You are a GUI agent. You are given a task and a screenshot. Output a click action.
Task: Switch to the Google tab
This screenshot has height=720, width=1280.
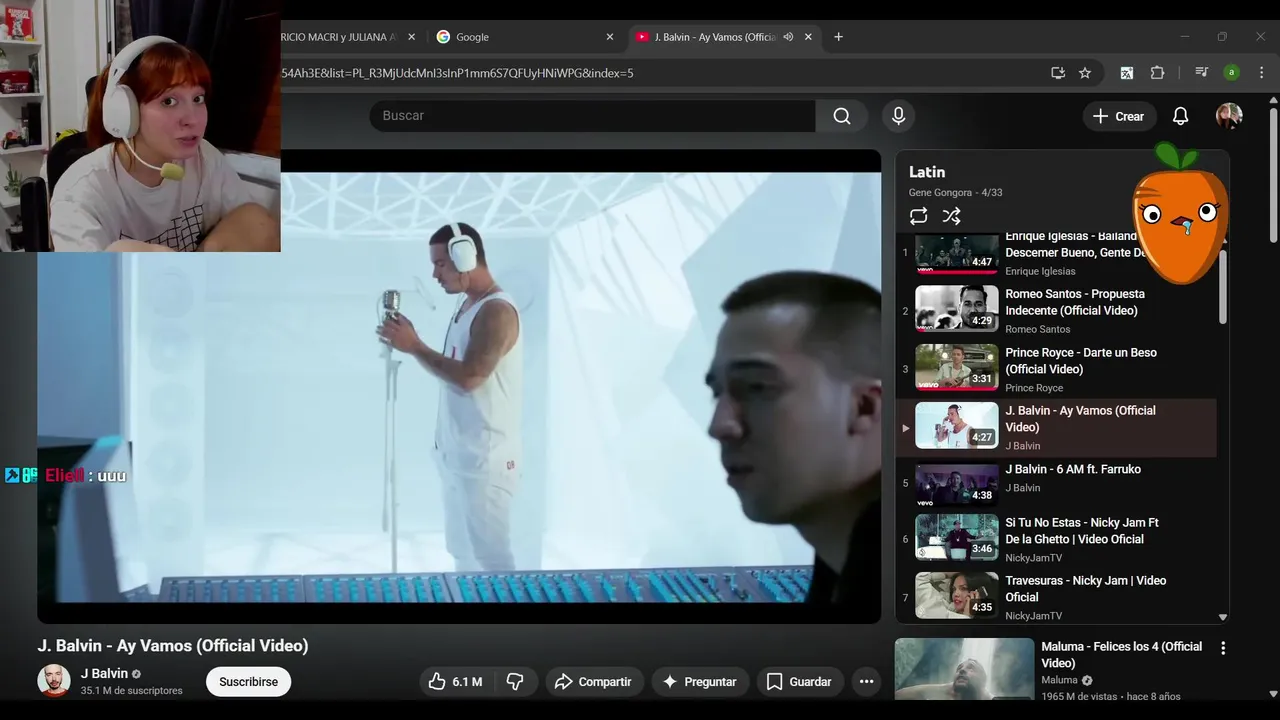click(x=526, y=37)
